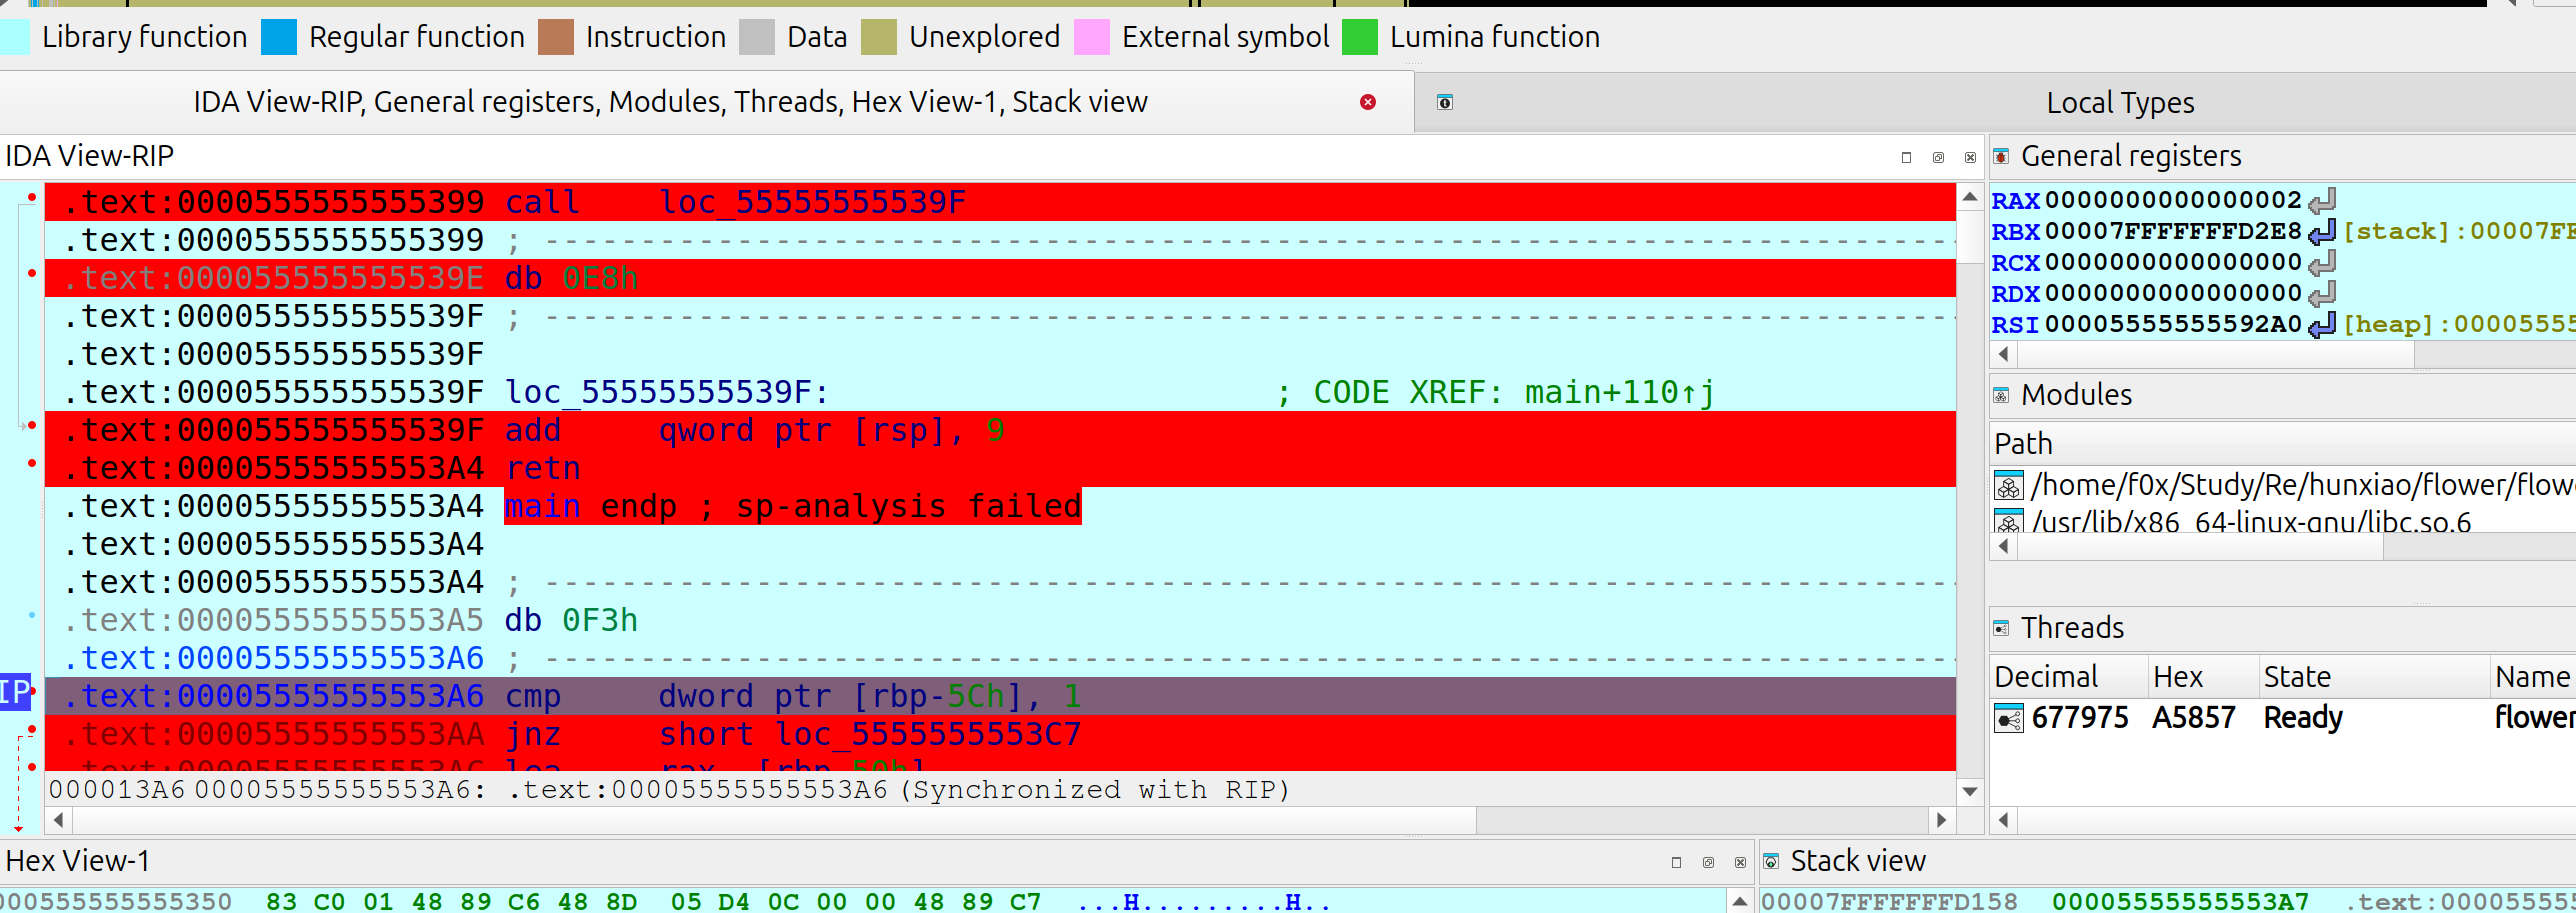
Task: Click the RAX register name
Action: [2015, 200]
